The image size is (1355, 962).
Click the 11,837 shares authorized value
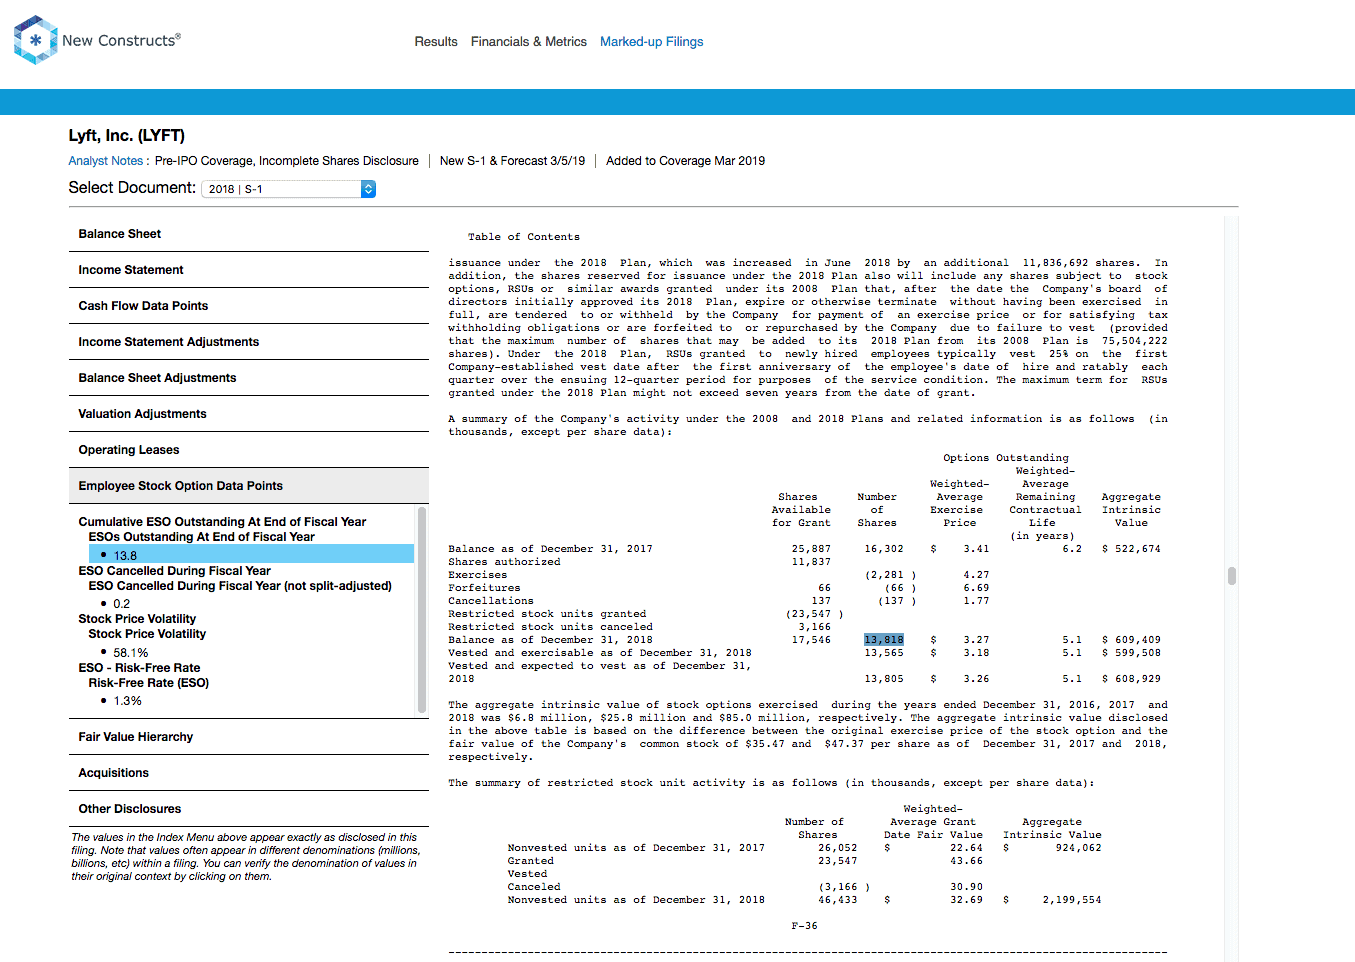tap(811, 562)
